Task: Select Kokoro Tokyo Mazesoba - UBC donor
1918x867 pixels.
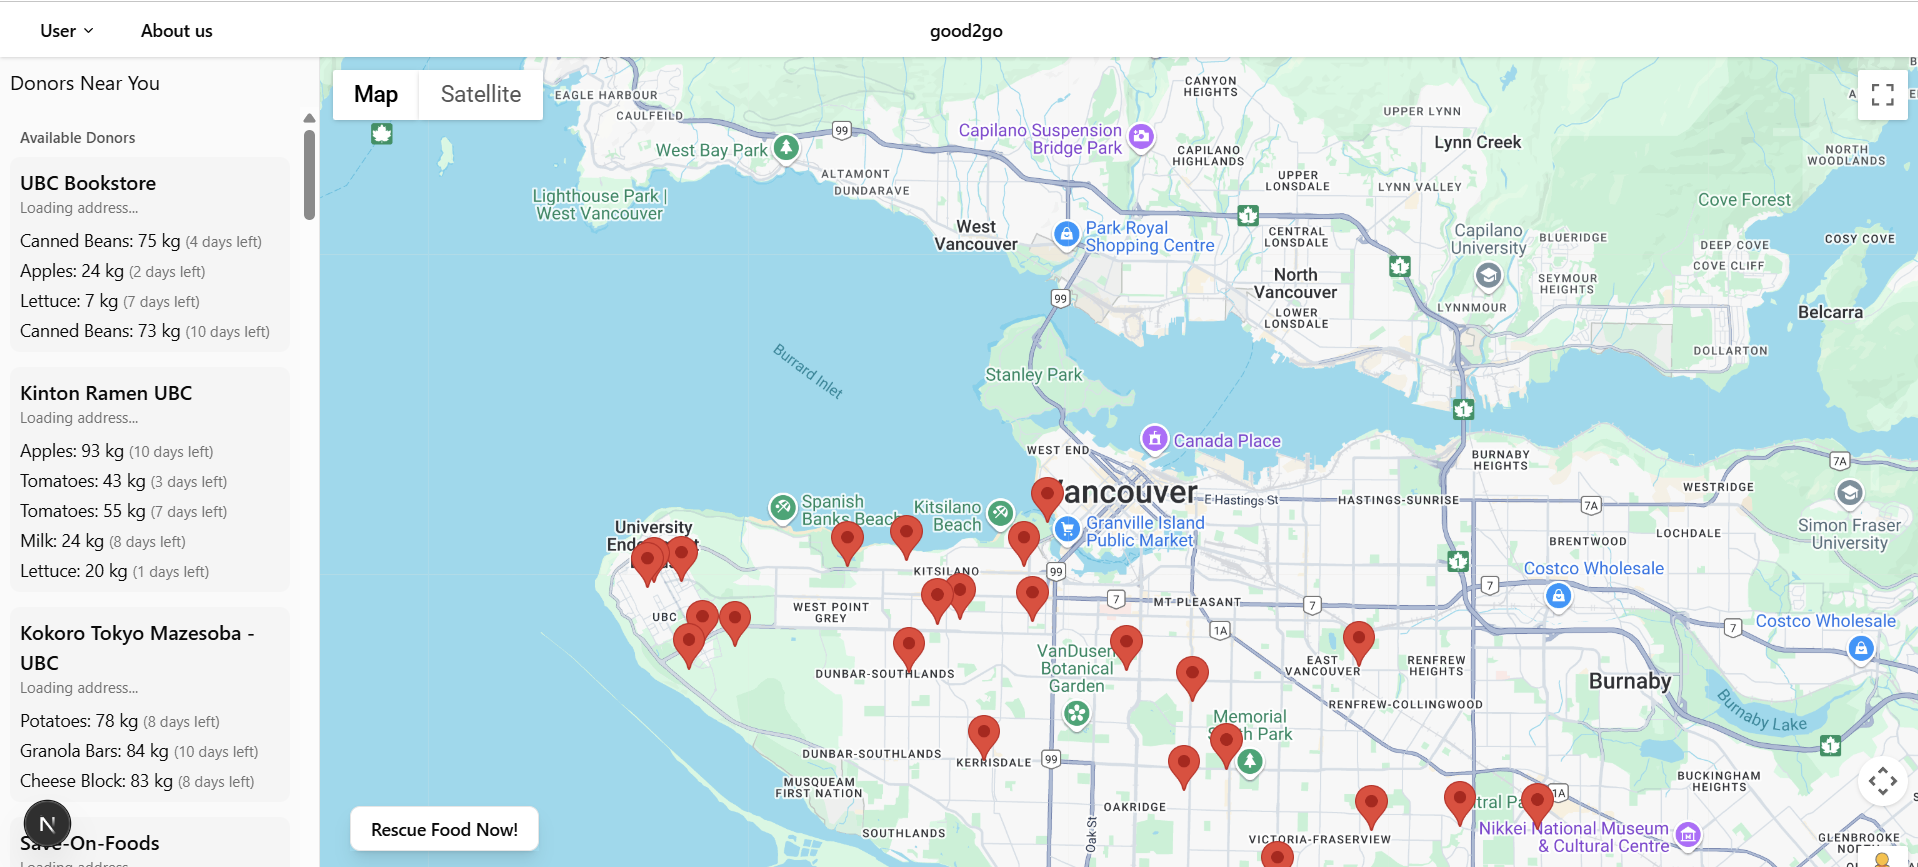Action: point(137,648)
